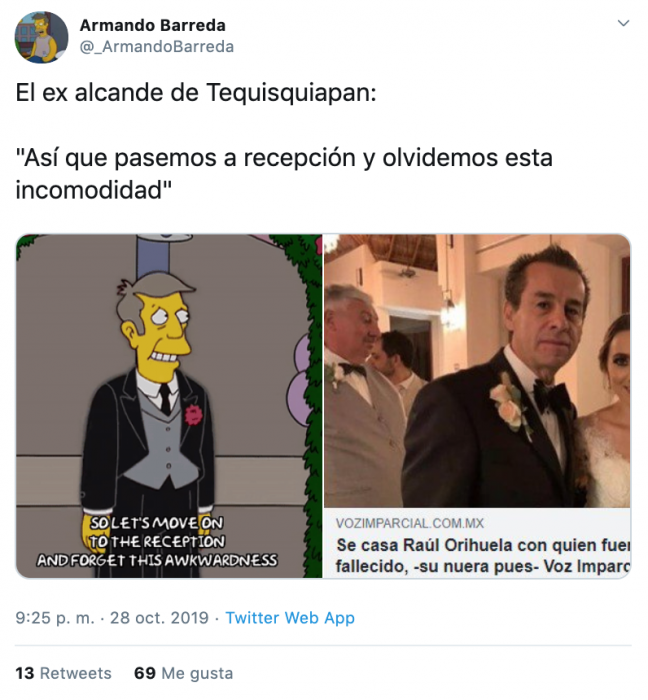Open the link card text area below photo
Image resolution: width=648 pixels, height=700 pixels.
[x=477, y=543]
